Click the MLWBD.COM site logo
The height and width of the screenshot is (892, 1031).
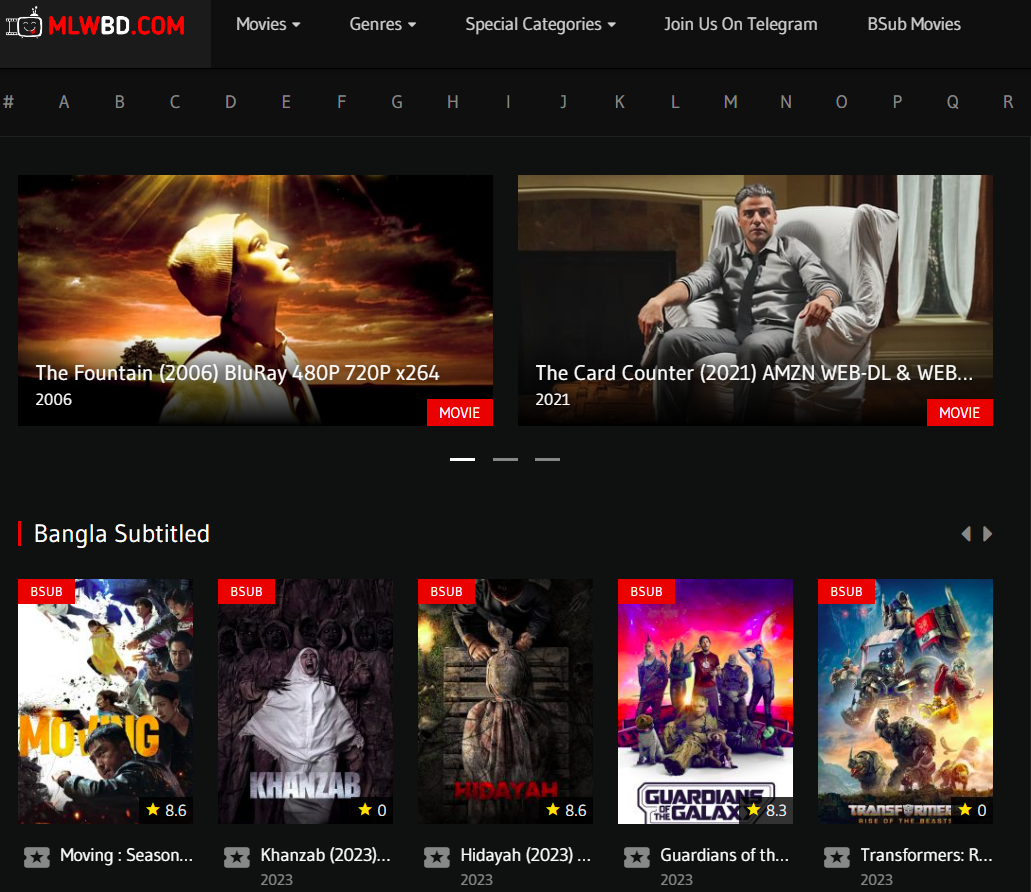tap(96, 25)
